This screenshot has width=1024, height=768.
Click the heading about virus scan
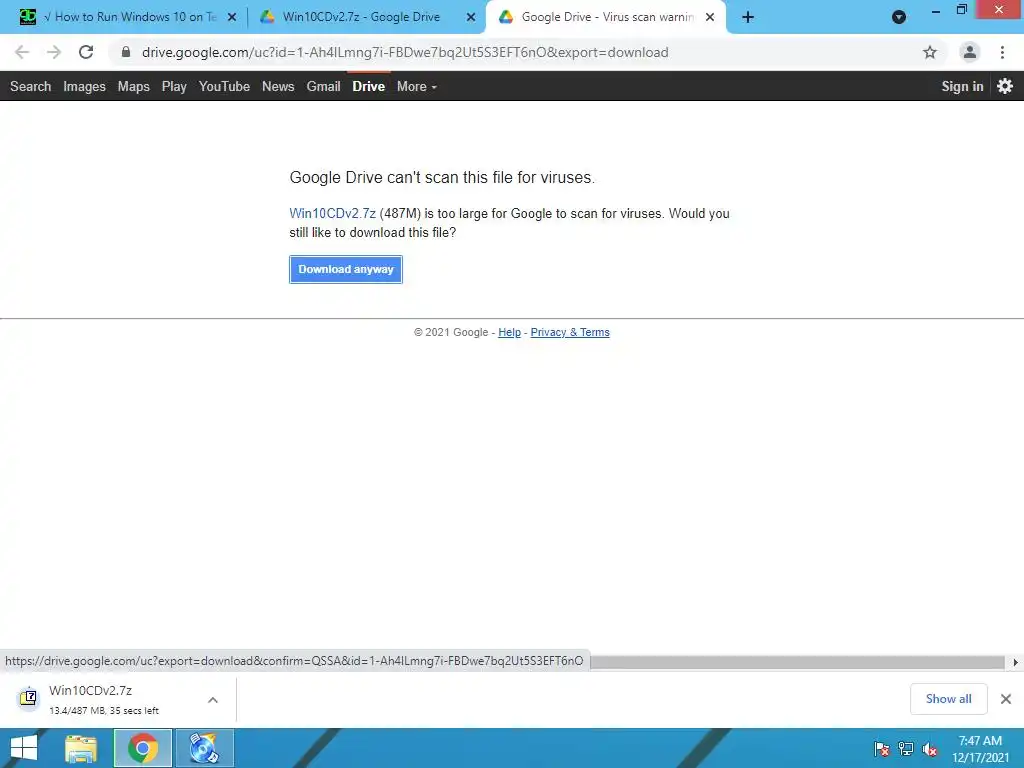click(442, 178)
